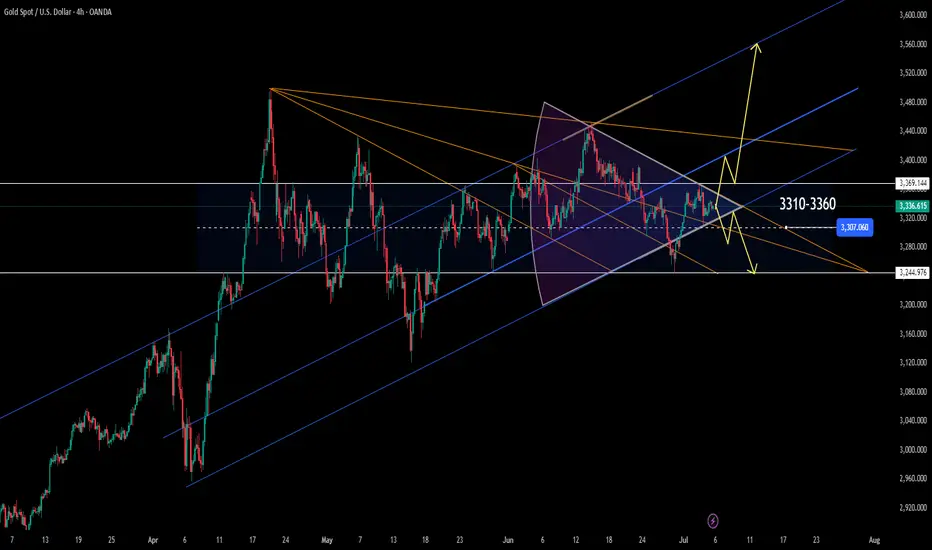Click 3,440.000 on the price axis
This screenshot has width=932, height=550.
(x=913, y=131)
